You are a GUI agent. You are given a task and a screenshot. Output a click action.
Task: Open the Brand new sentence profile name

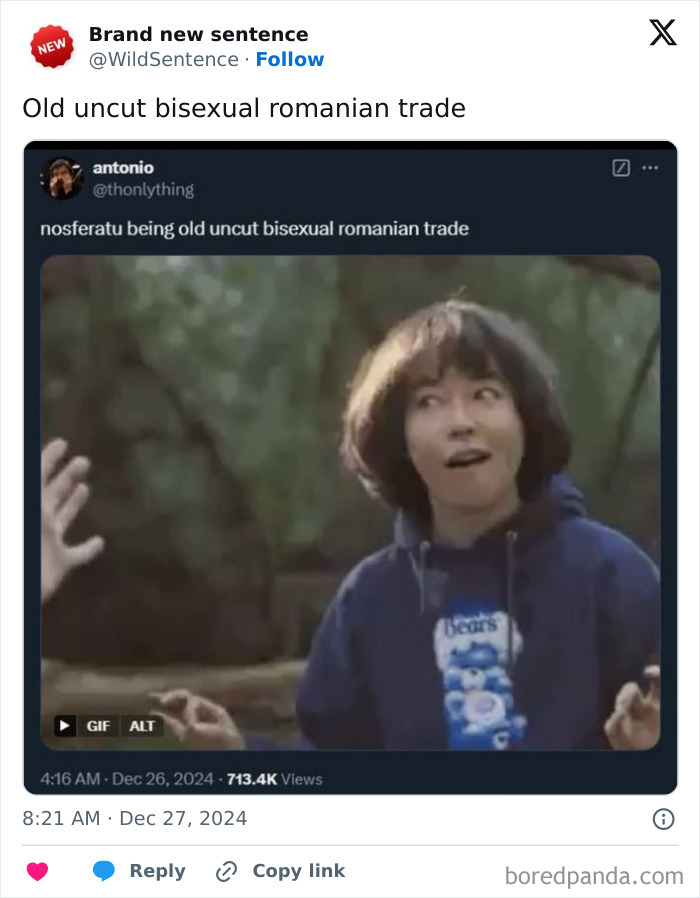click(x=198, y=34)
